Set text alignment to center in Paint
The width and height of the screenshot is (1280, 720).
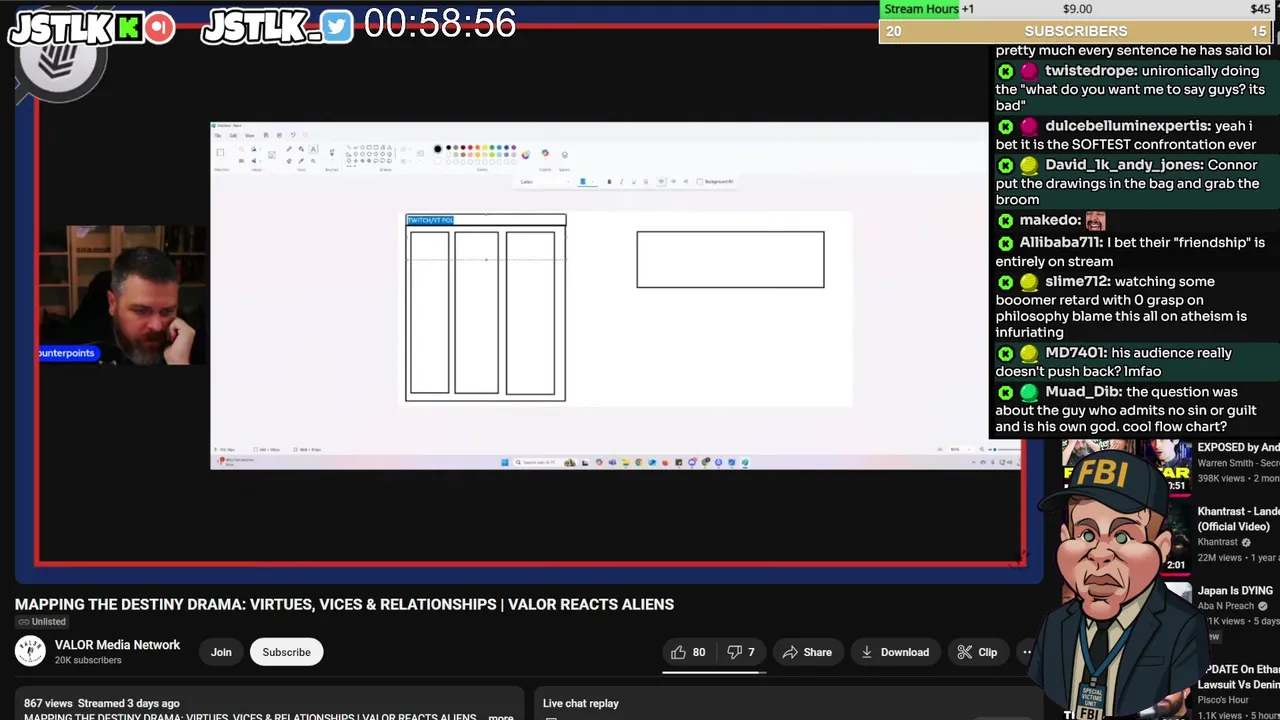tap(673, 181)
